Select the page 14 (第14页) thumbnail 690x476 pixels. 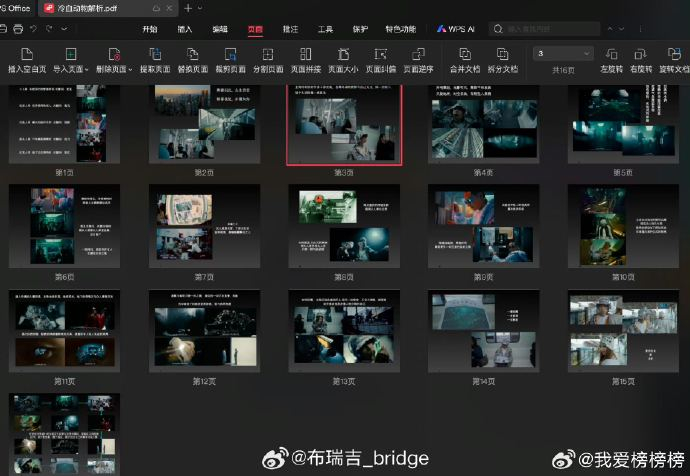484,331
